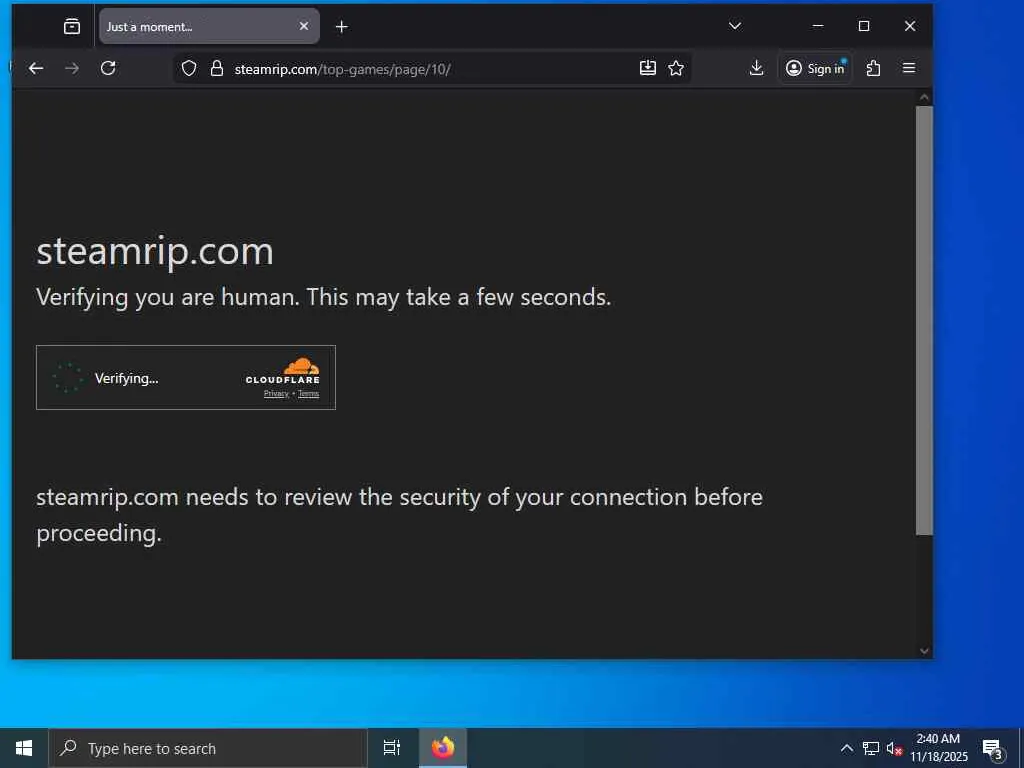
Task: Maximize the Firefox window
Action: tap(864, 26)
